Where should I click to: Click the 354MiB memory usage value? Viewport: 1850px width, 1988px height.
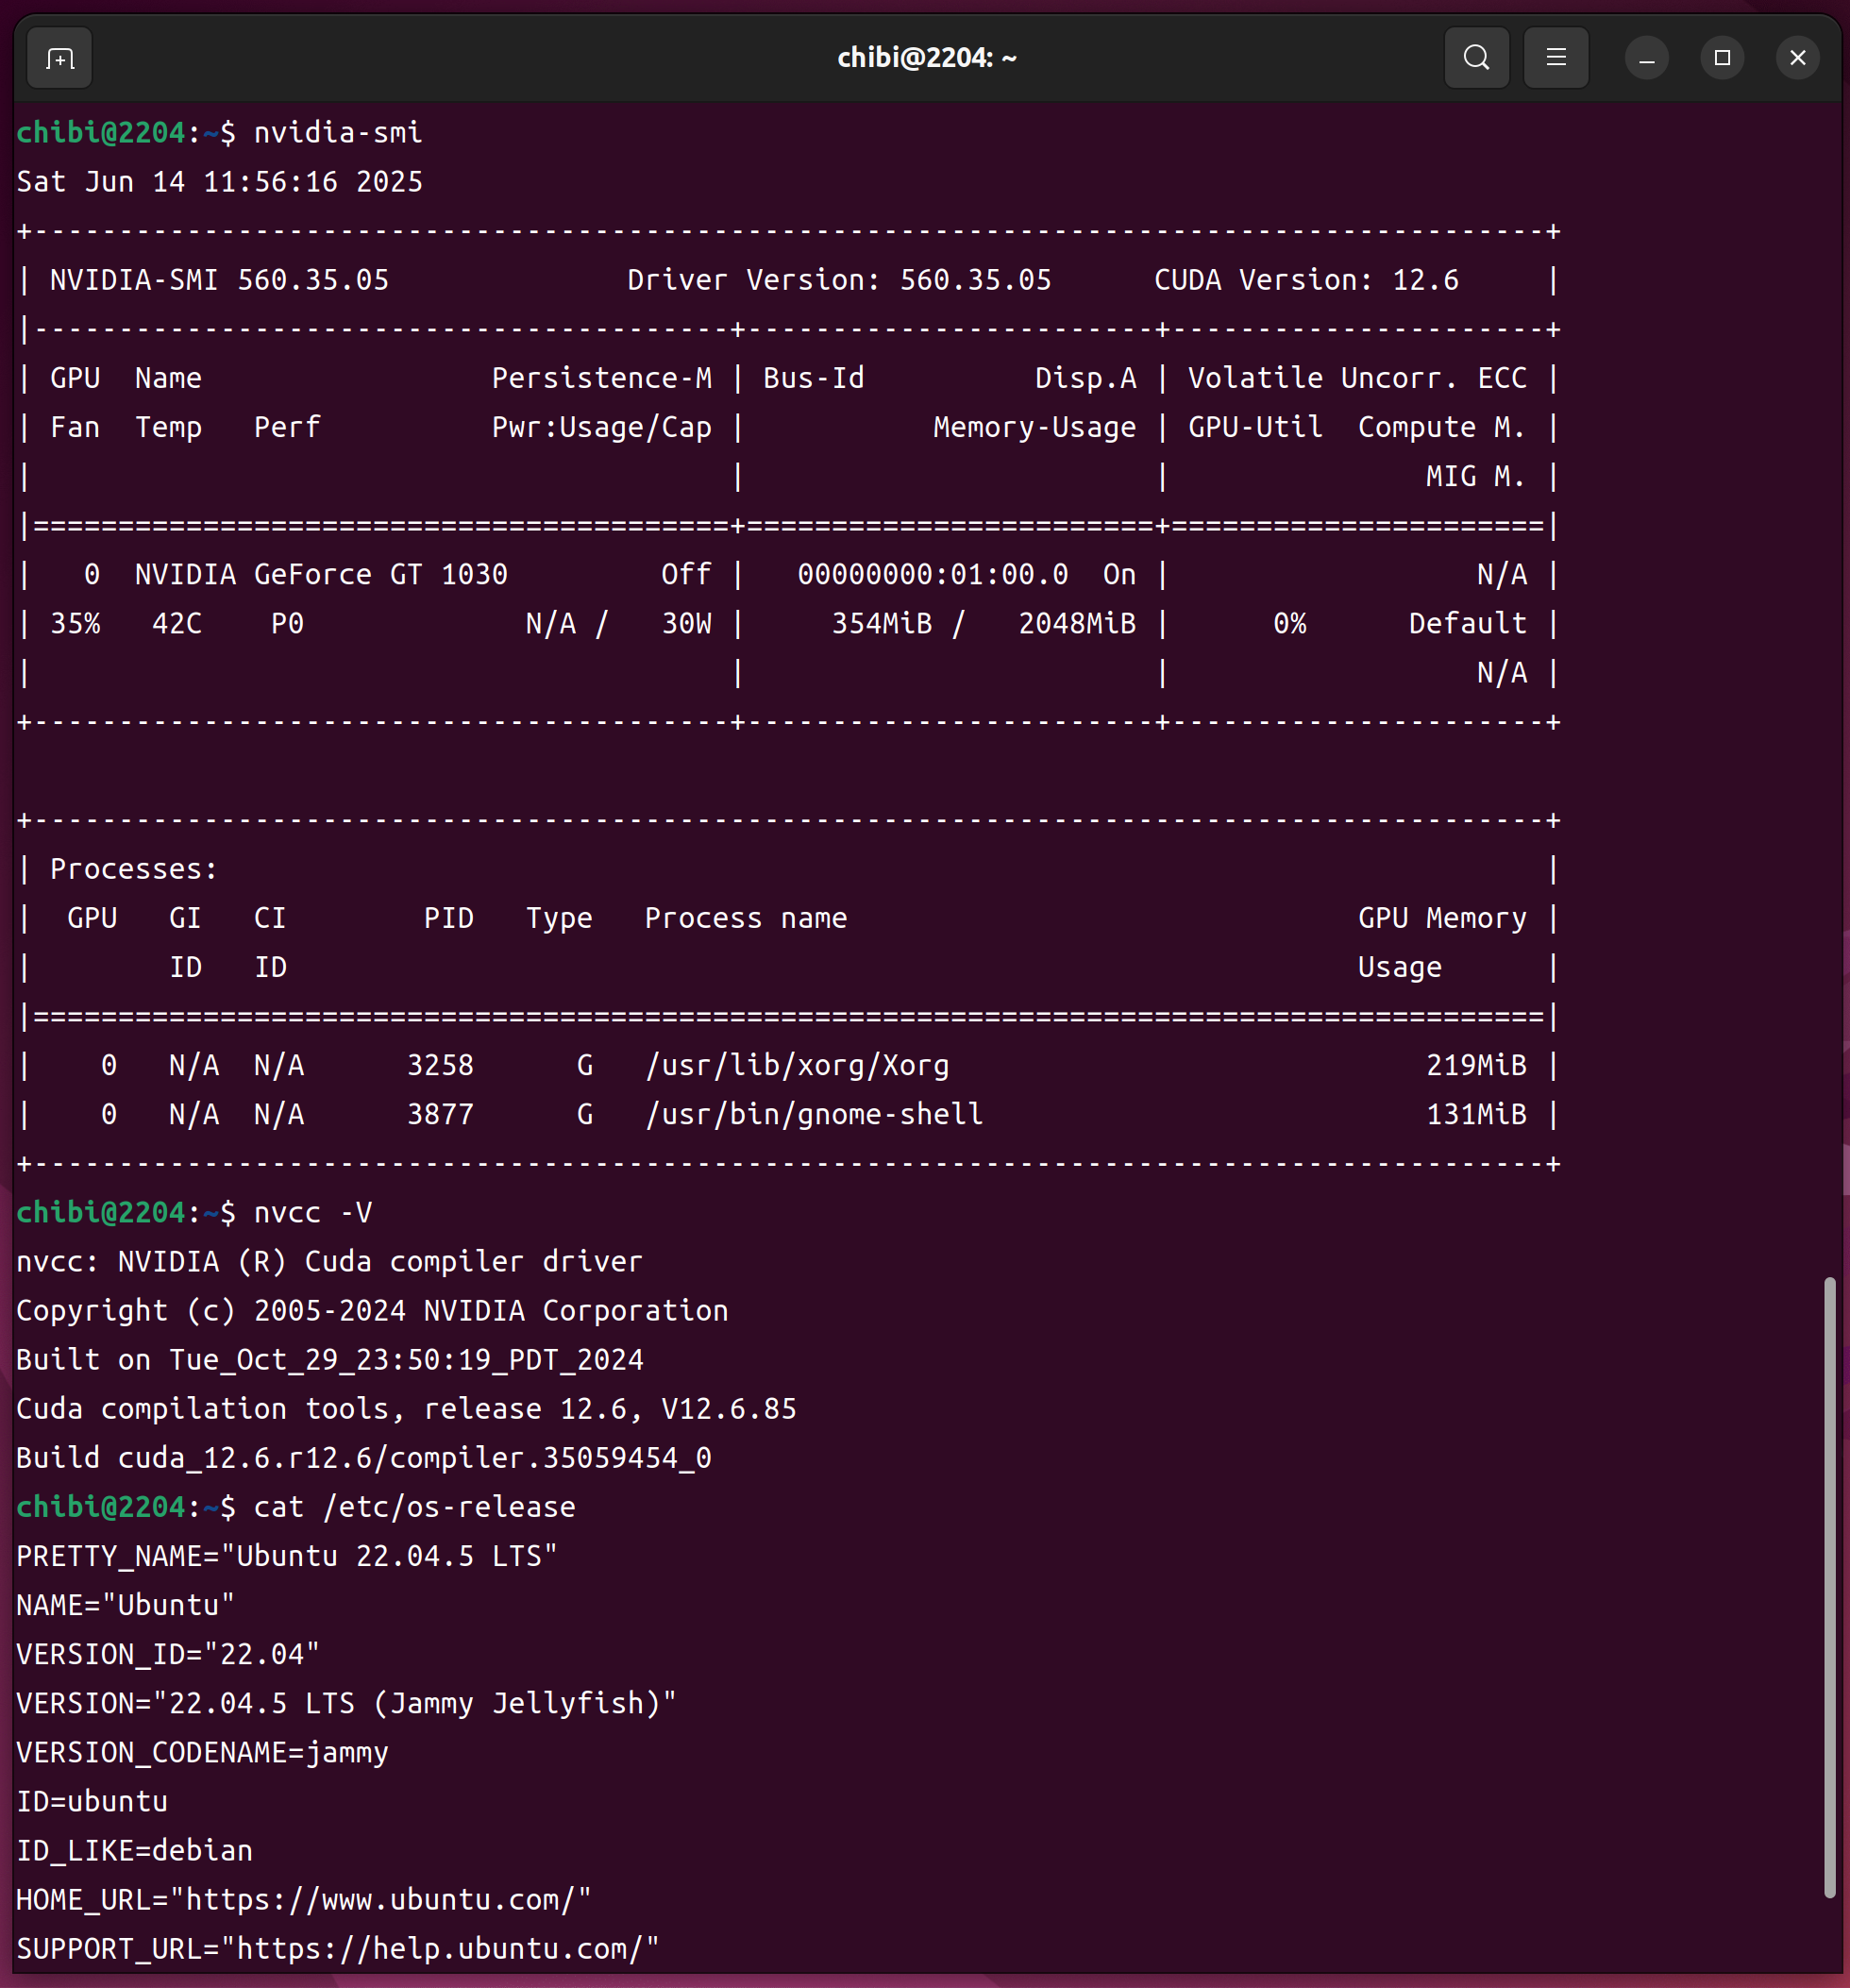pyautogui.click(x=881, y=624)
